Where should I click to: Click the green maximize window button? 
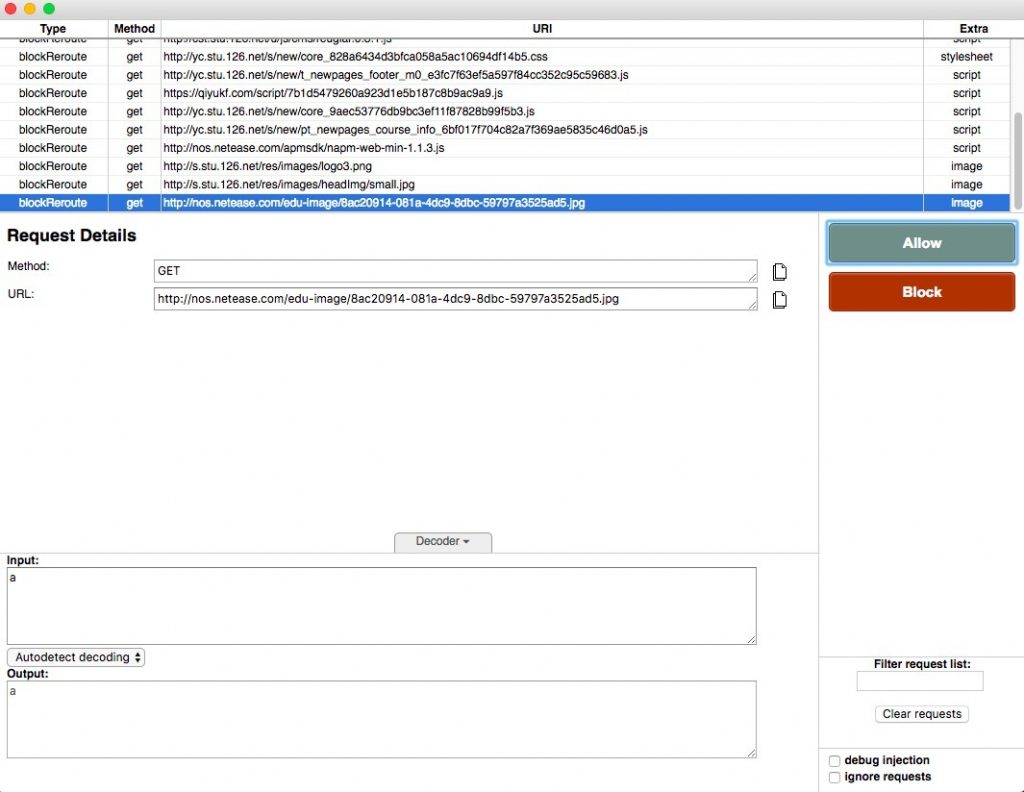click(49, 8)
